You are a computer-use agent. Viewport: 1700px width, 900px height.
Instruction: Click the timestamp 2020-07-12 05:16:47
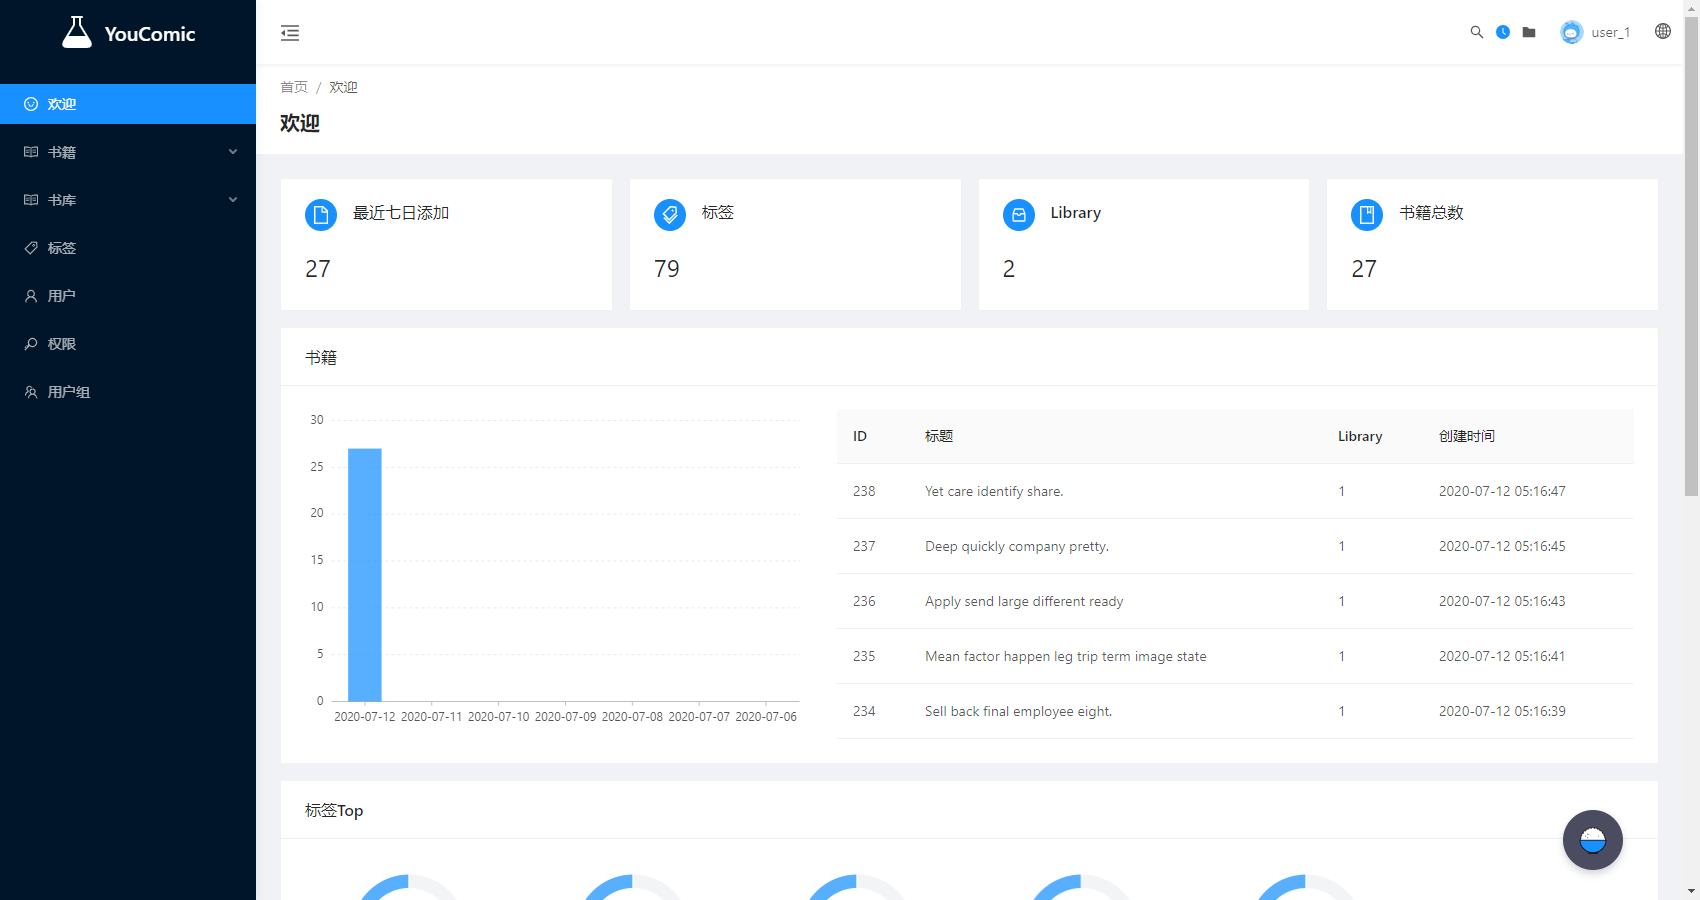(x=1502, y=491)
